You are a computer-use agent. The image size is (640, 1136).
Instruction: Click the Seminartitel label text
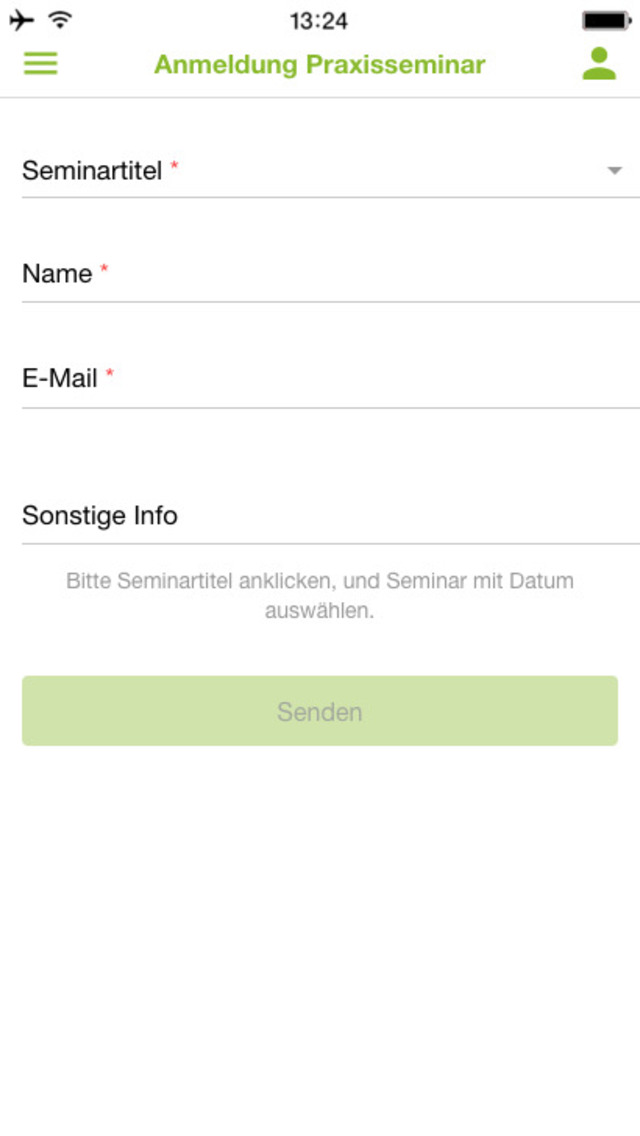[92, 171]
